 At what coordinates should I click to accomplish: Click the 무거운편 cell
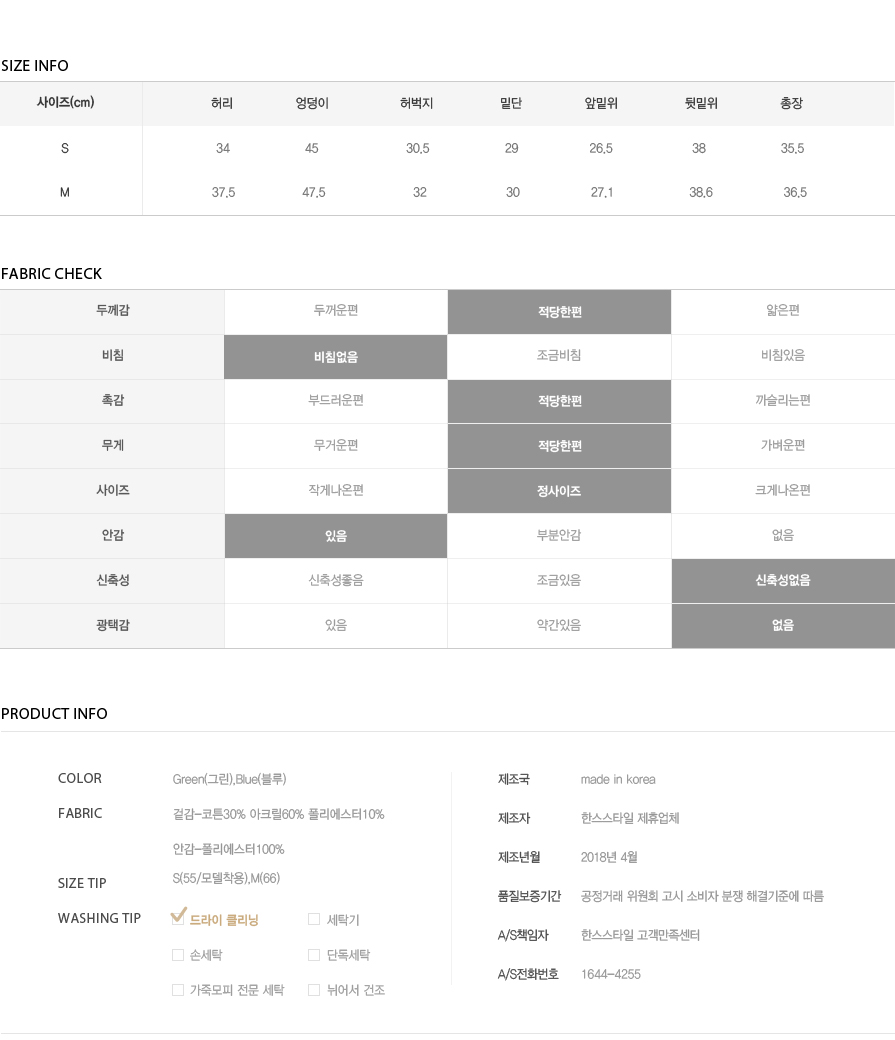[x=336, y=445]
